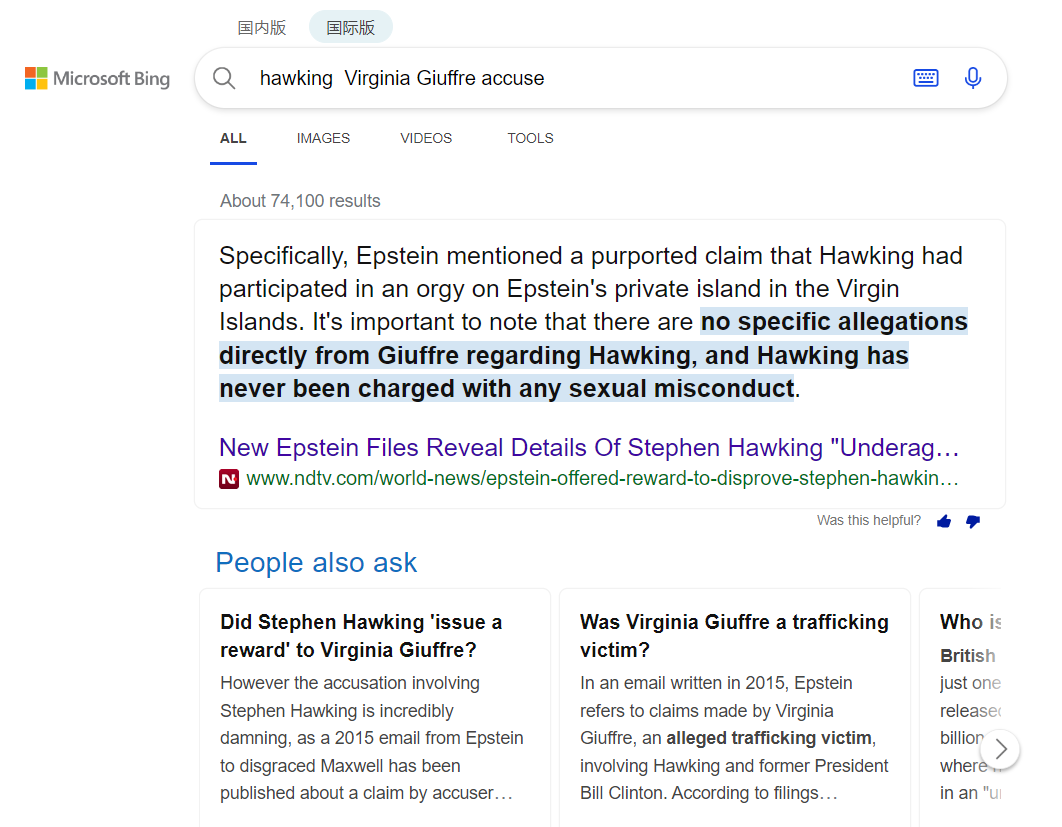Click the Microsoft Bing logo

point(97,78)
